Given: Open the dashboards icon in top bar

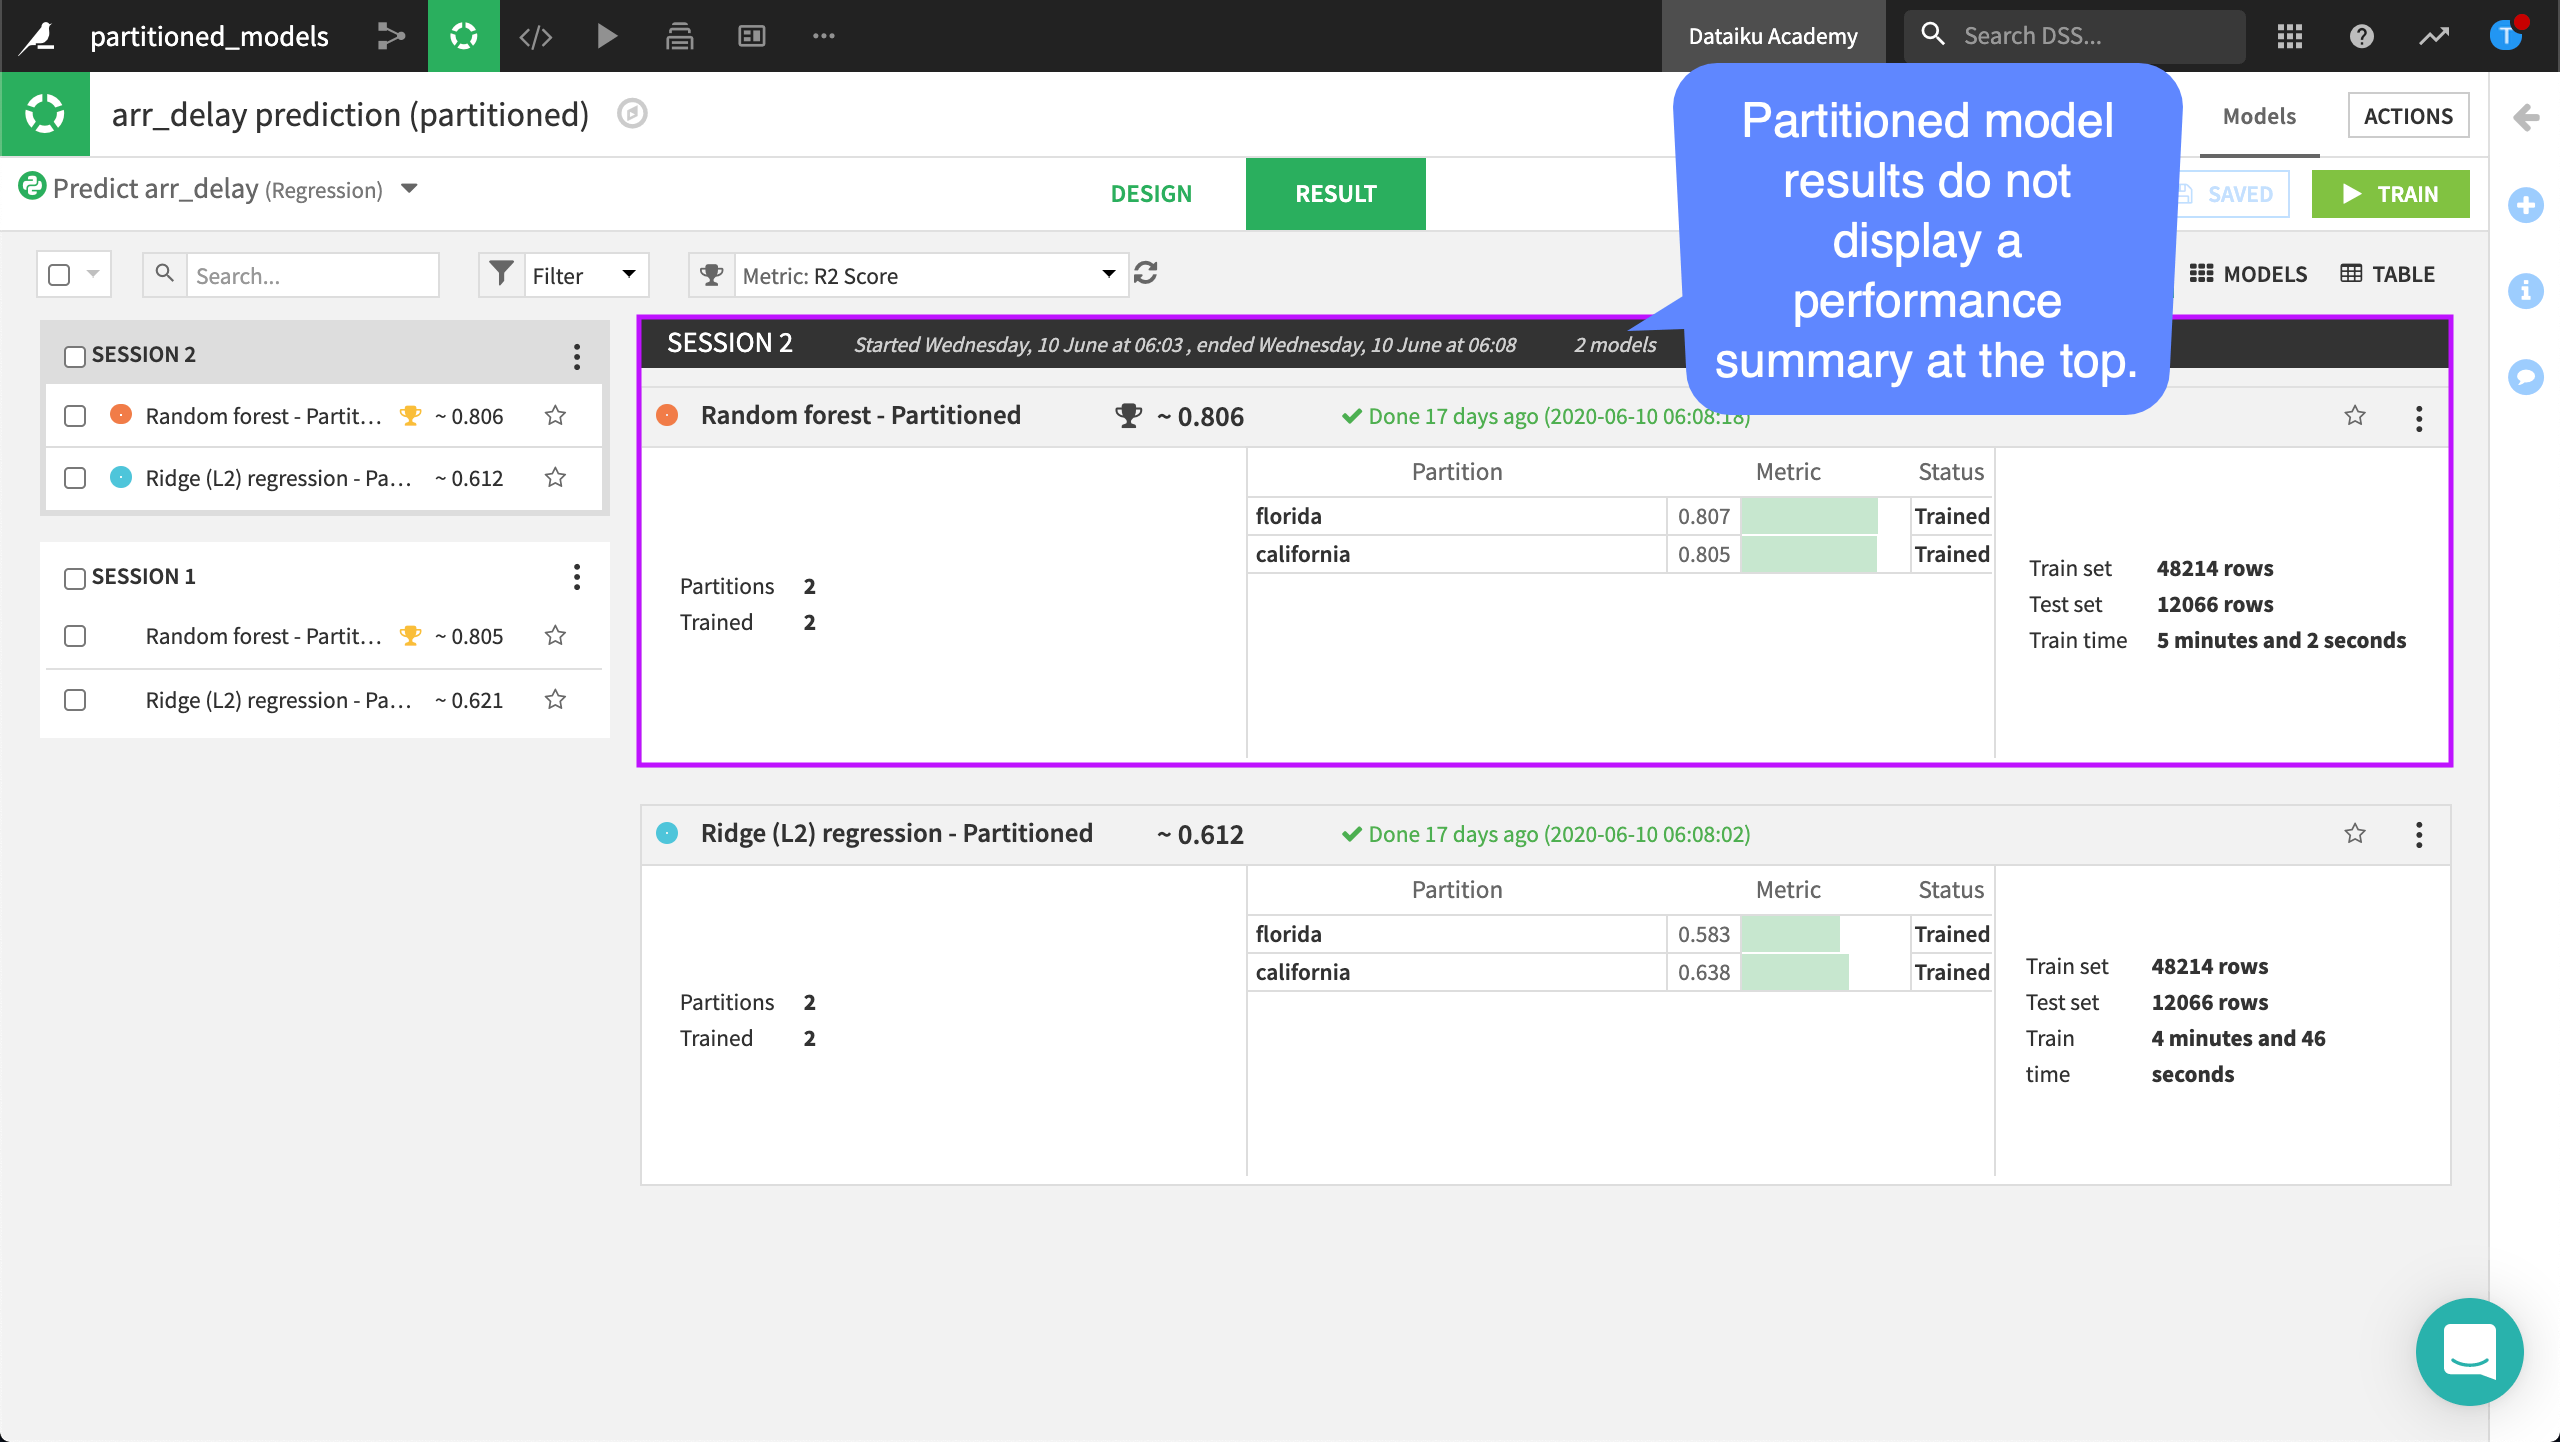Looking at the screenshot, I should click(751, 36).
